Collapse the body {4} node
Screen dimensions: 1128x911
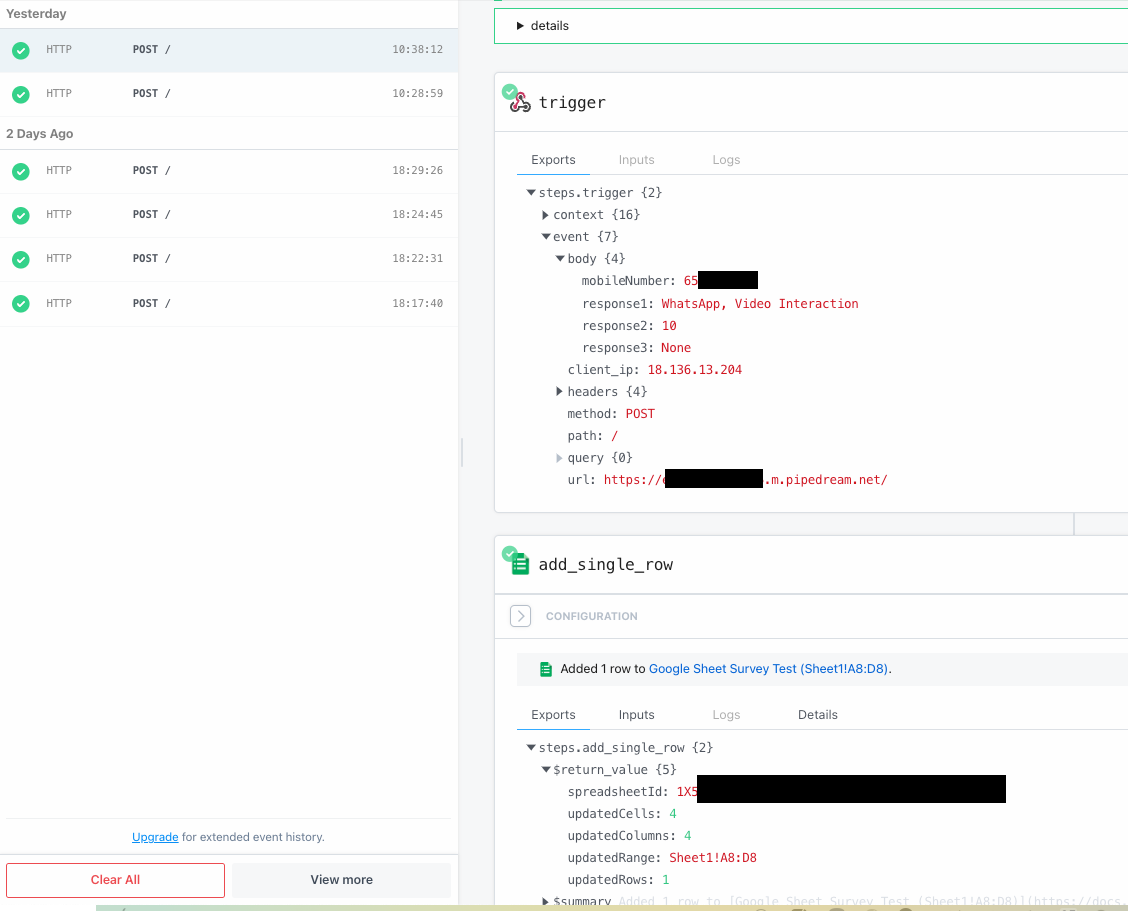[x=560, y=259]
